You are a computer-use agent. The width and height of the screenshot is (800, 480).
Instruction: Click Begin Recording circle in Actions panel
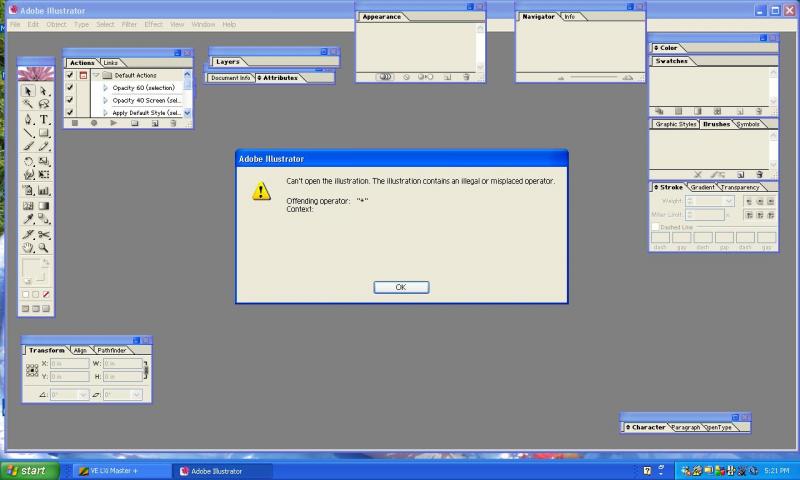coord(94,123)
